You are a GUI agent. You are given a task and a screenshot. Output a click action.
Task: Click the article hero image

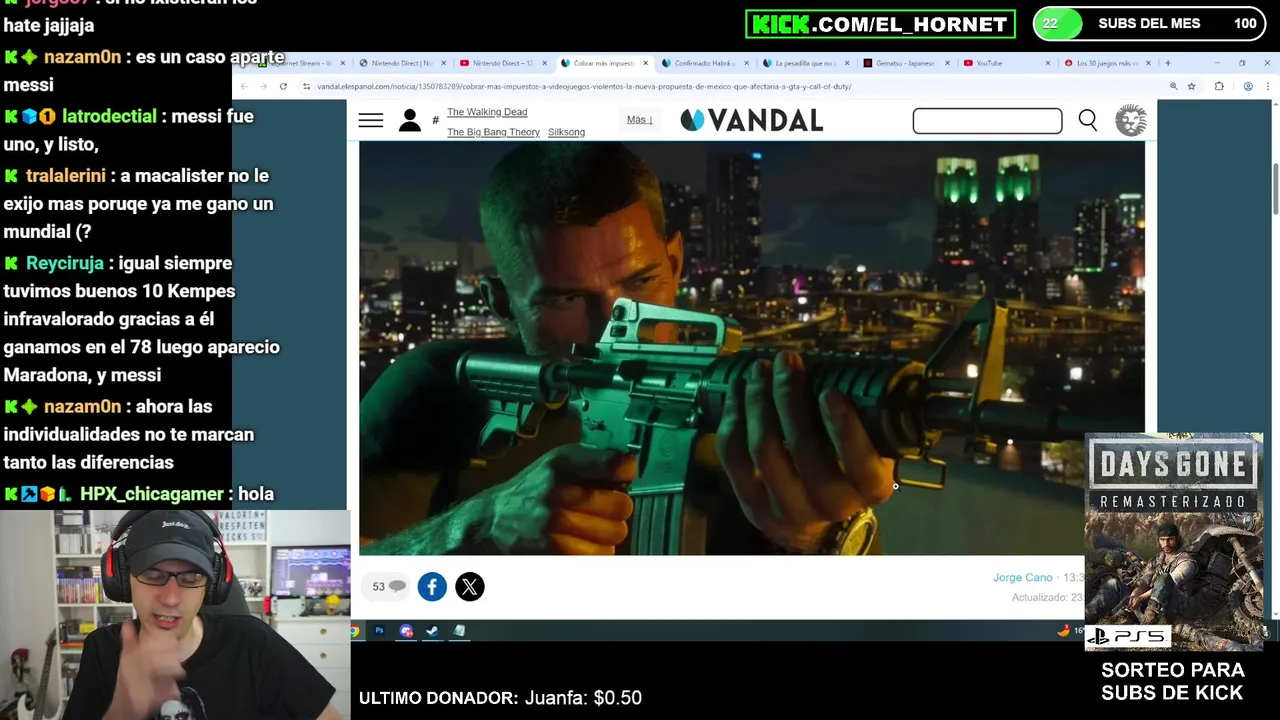tap(752, 348)
